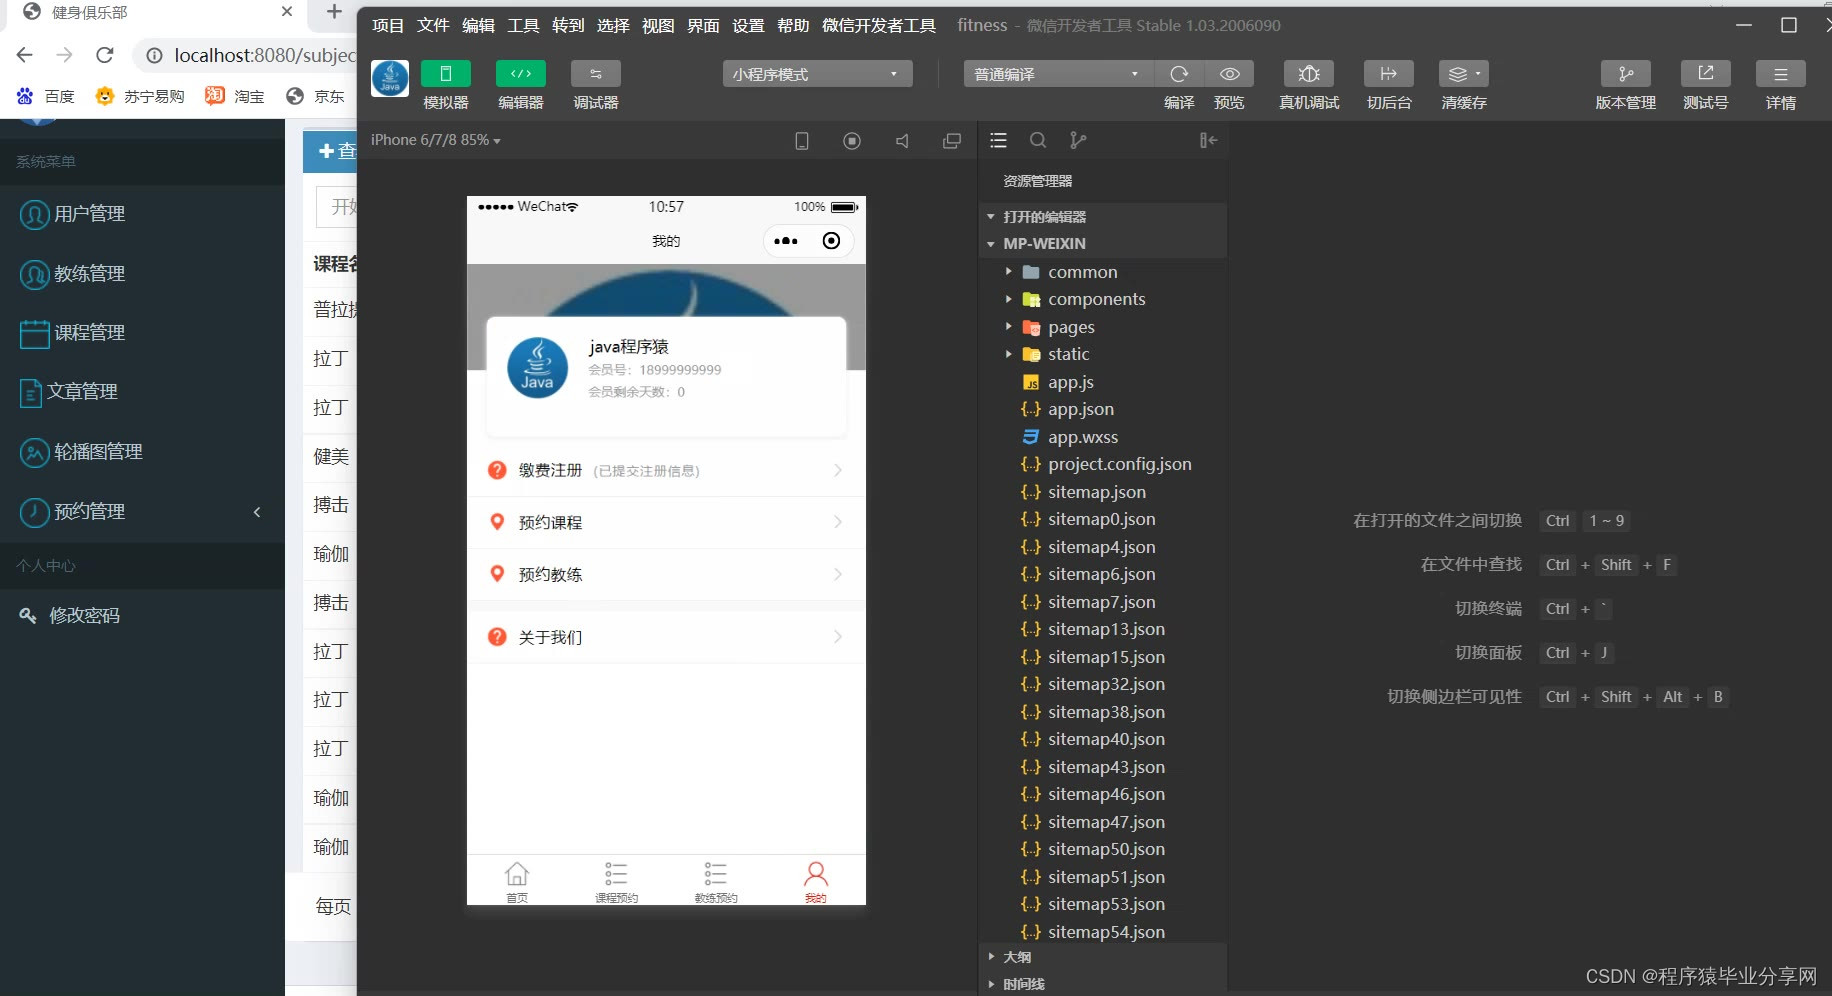Open the 项目 menu

tap(388, 26)
